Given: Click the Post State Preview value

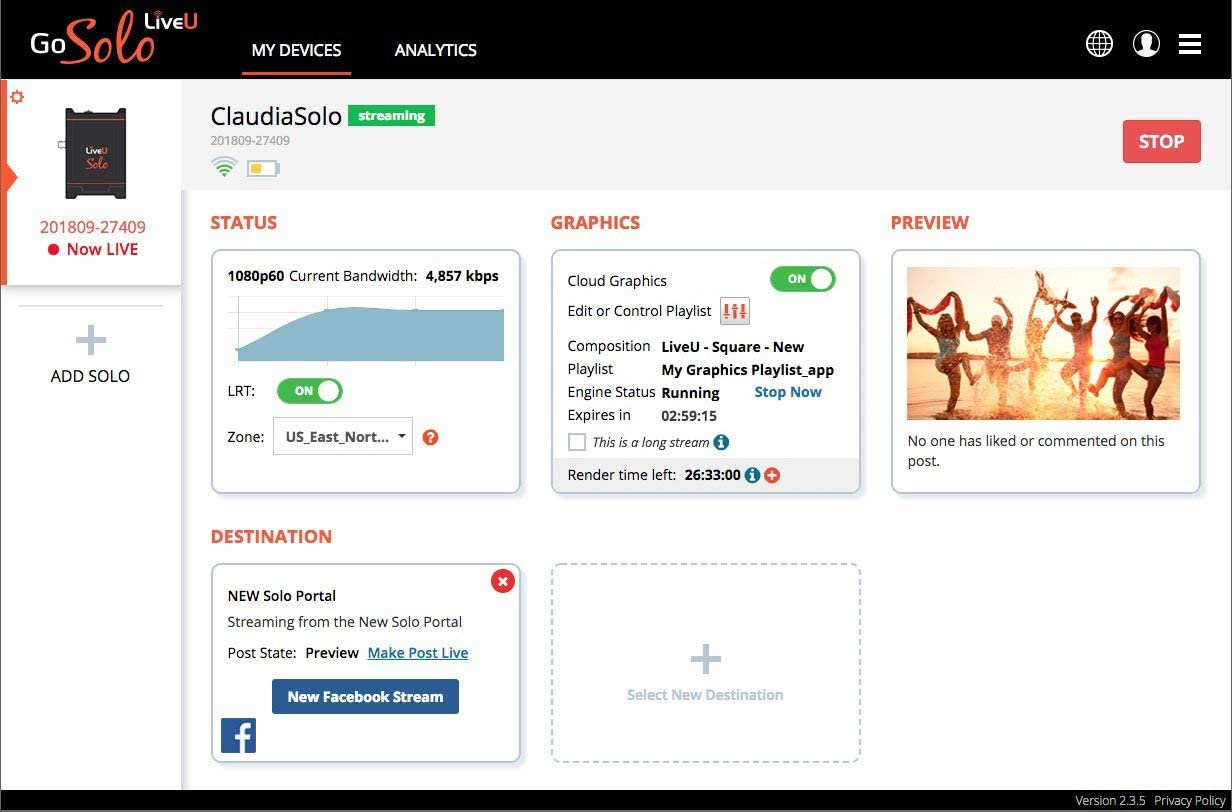Looking at the screenshot, I should click(332, 653).
